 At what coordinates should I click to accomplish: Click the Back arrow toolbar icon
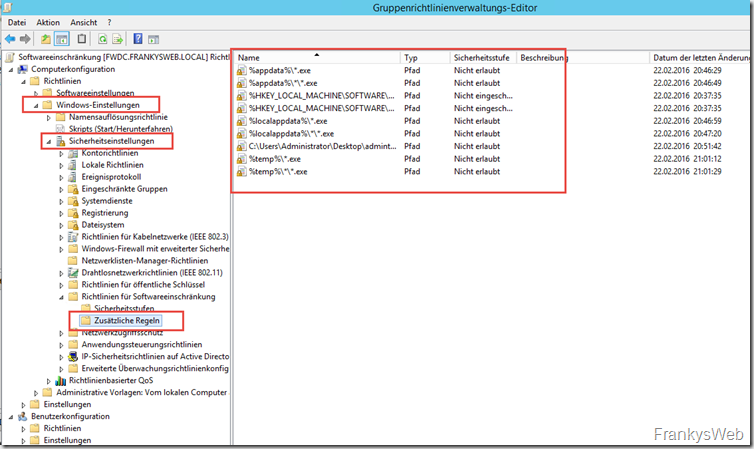11,39
